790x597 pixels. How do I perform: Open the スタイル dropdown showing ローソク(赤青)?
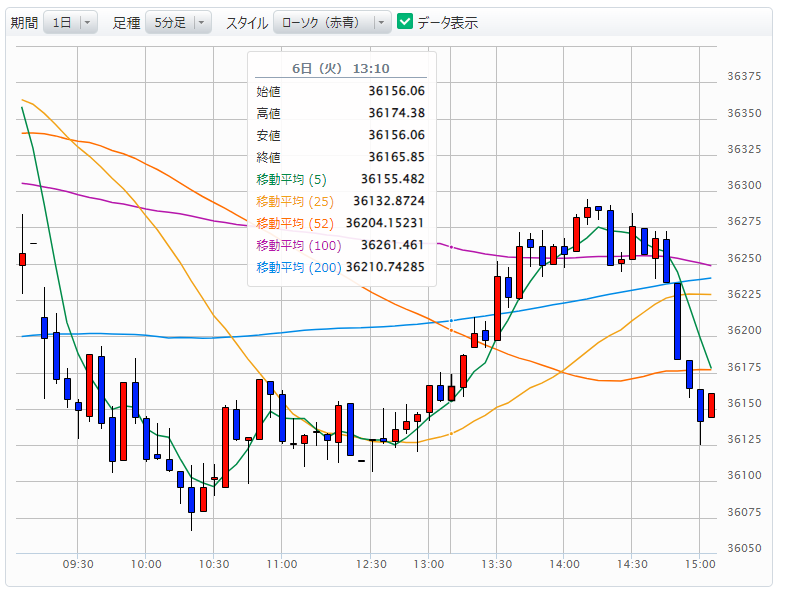click(332, 22)
